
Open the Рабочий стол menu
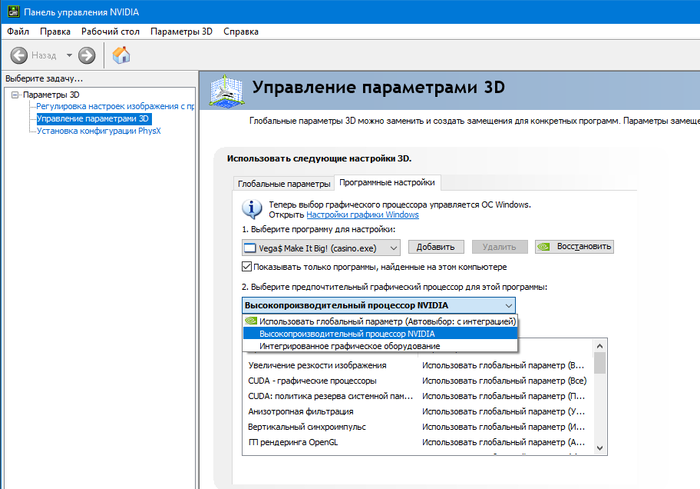pyautogui.click(x=110, y=32)
